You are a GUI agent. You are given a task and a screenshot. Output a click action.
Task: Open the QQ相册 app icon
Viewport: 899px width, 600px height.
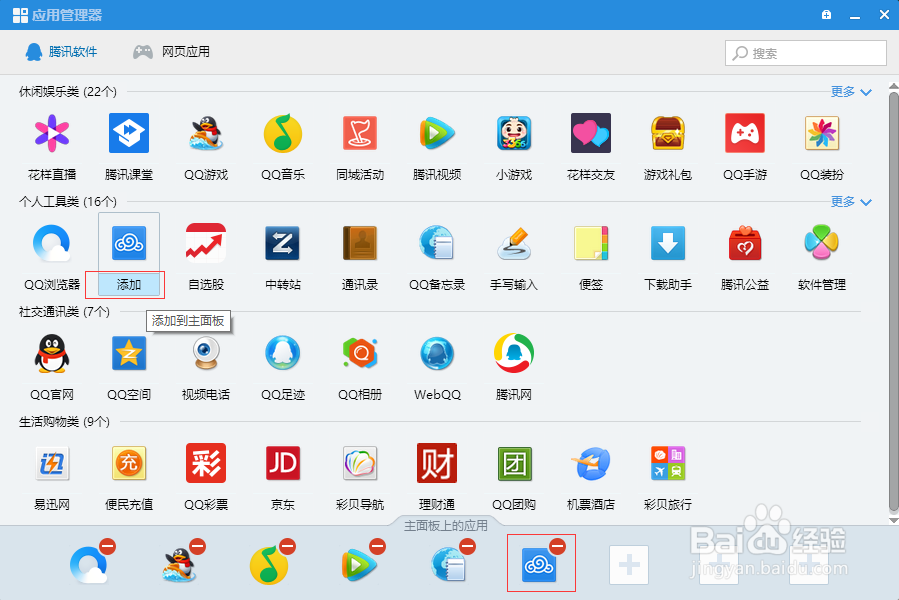click(x=360, y=353)
